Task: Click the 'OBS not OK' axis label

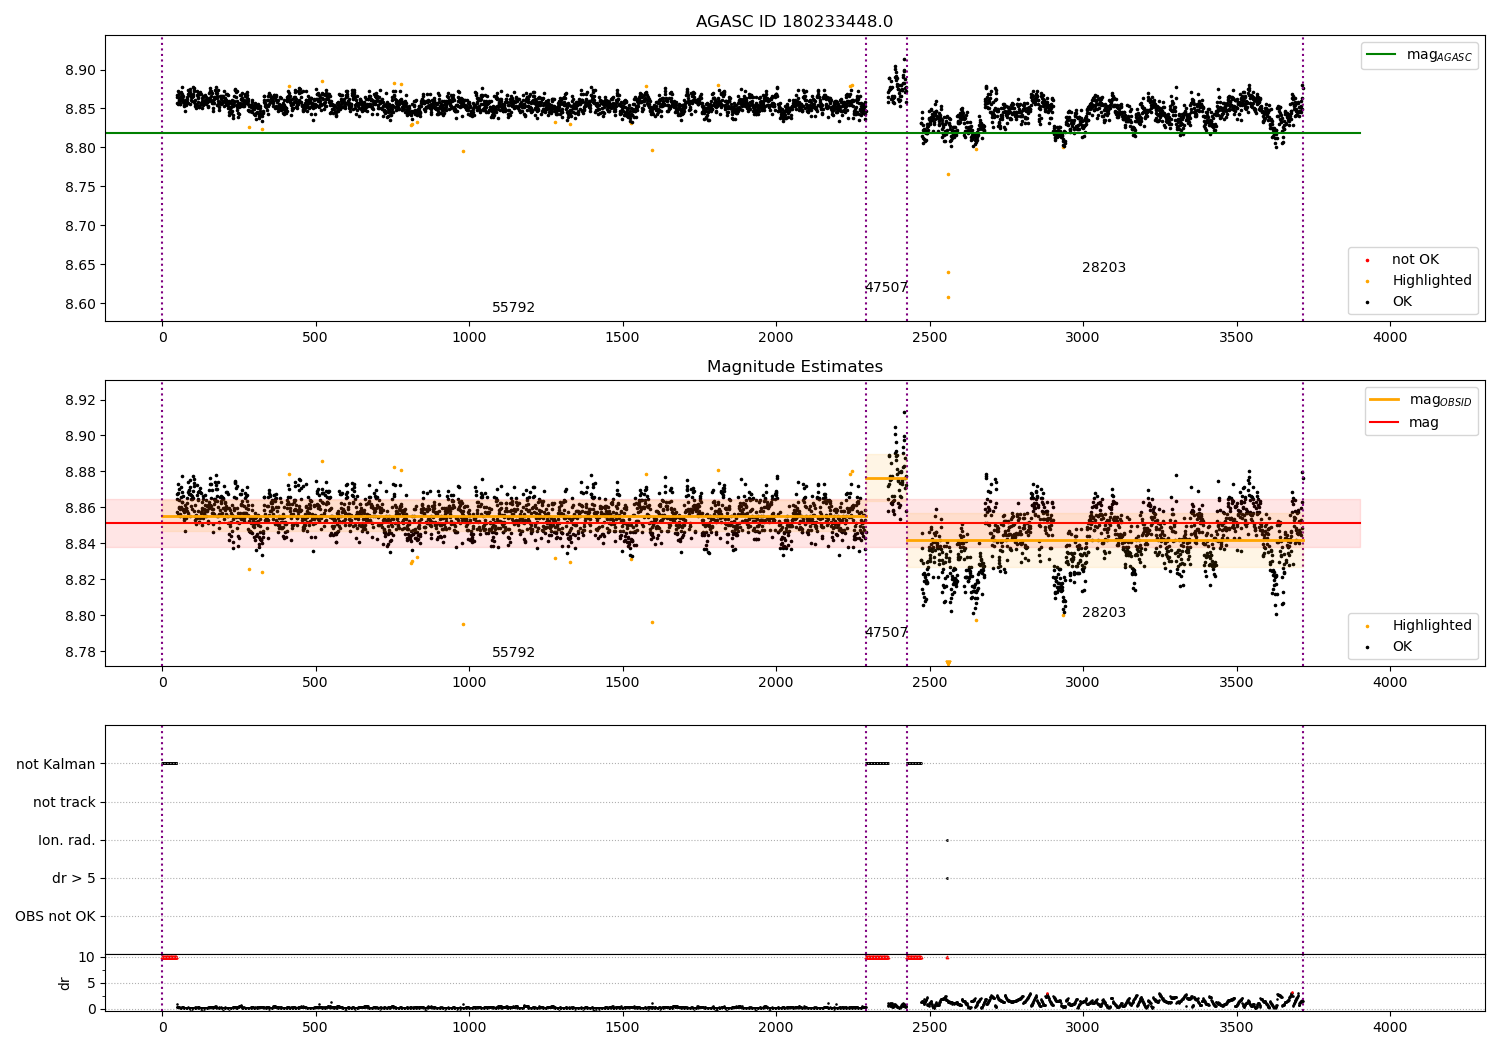Action: point(55,916)
